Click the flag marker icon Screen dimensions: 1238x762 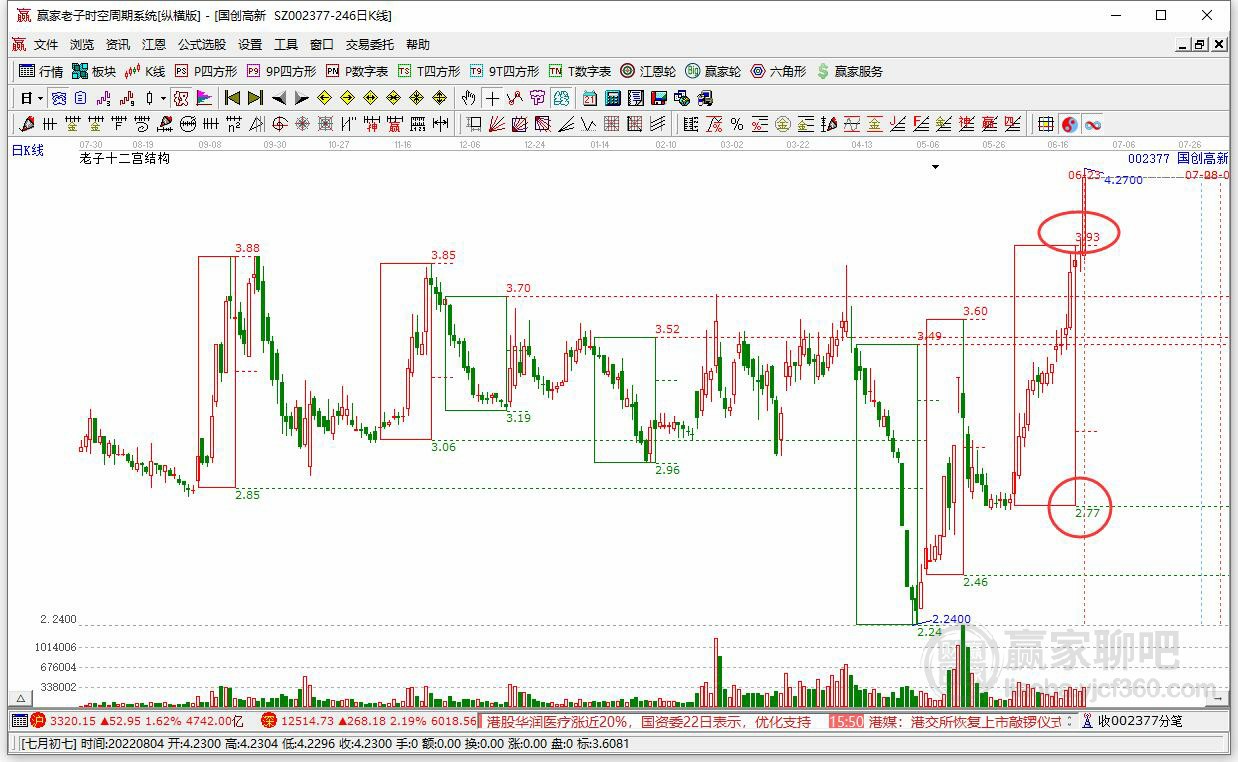click(204, 98)
